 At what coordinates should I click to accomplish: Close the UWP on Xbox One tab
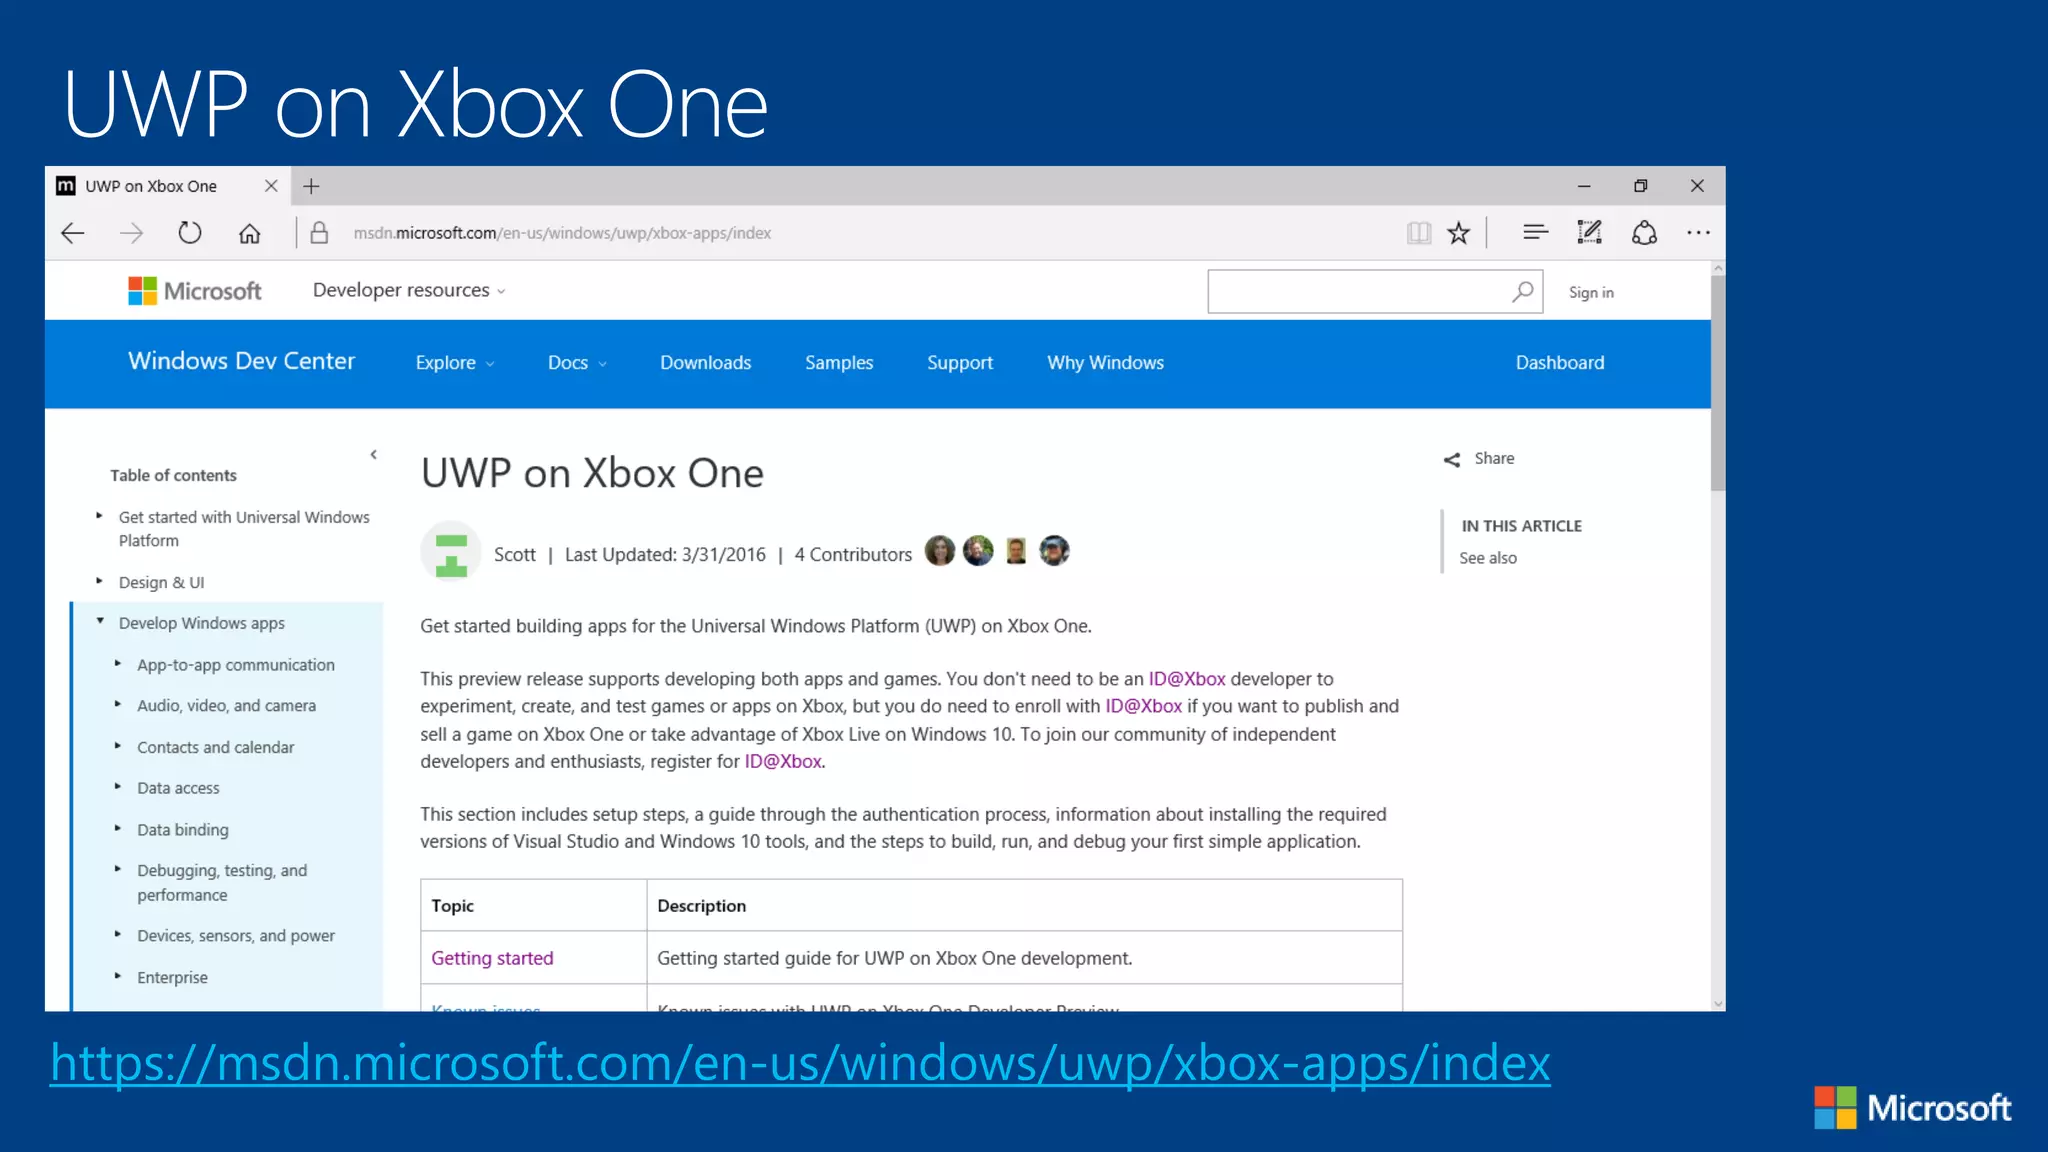[x=271, y=186]
